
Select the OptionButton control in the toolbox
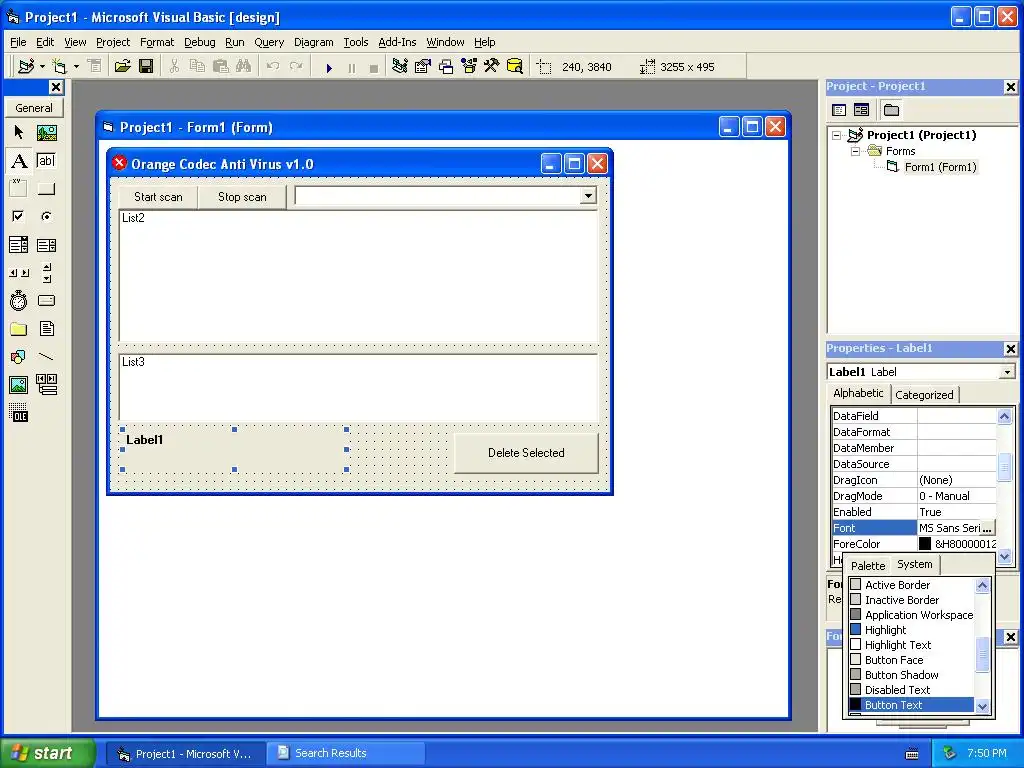46,216
